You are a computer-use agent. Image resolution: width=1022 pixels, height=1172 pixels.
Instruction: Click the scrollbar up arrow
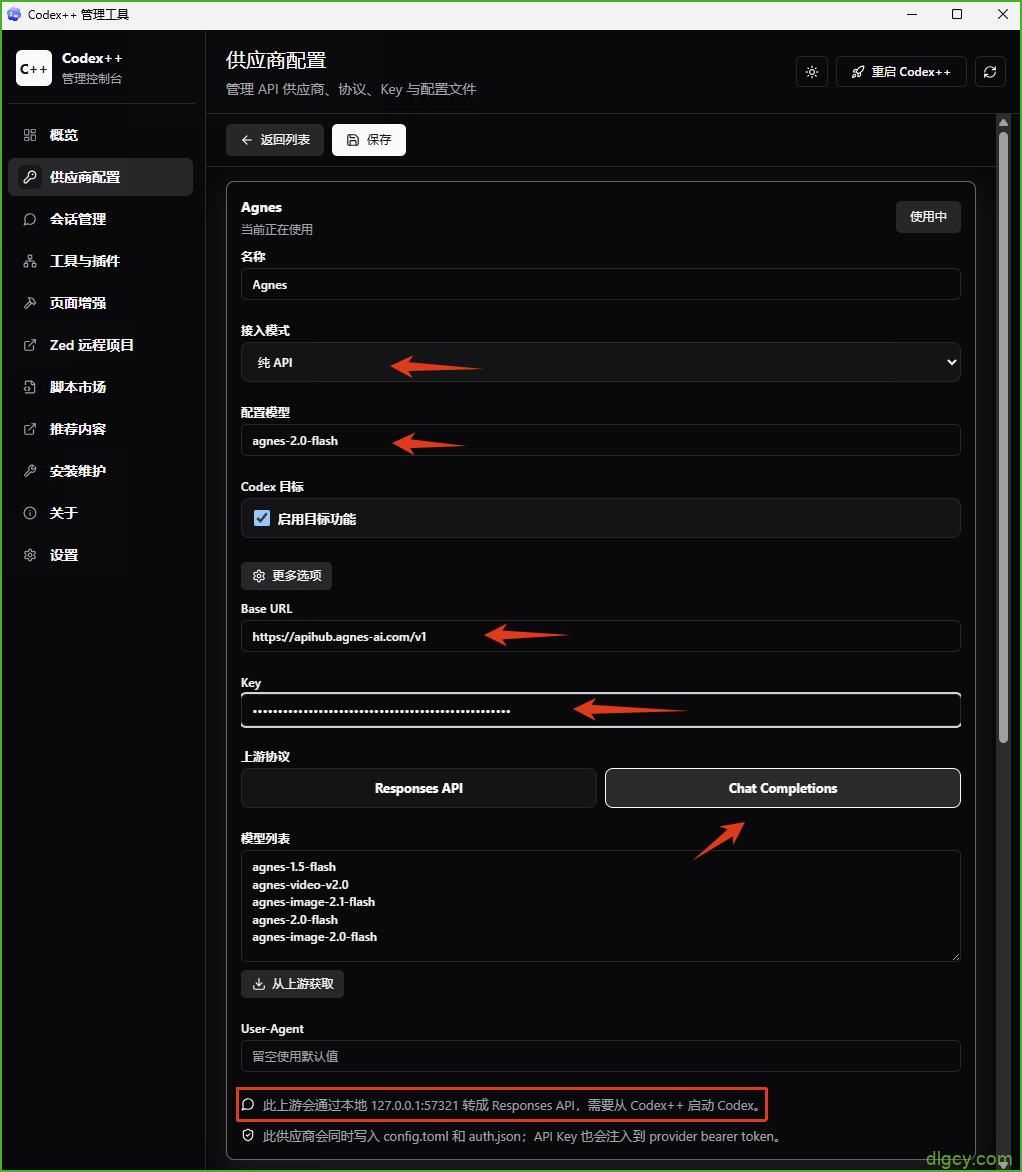[x=1003, y=123]
